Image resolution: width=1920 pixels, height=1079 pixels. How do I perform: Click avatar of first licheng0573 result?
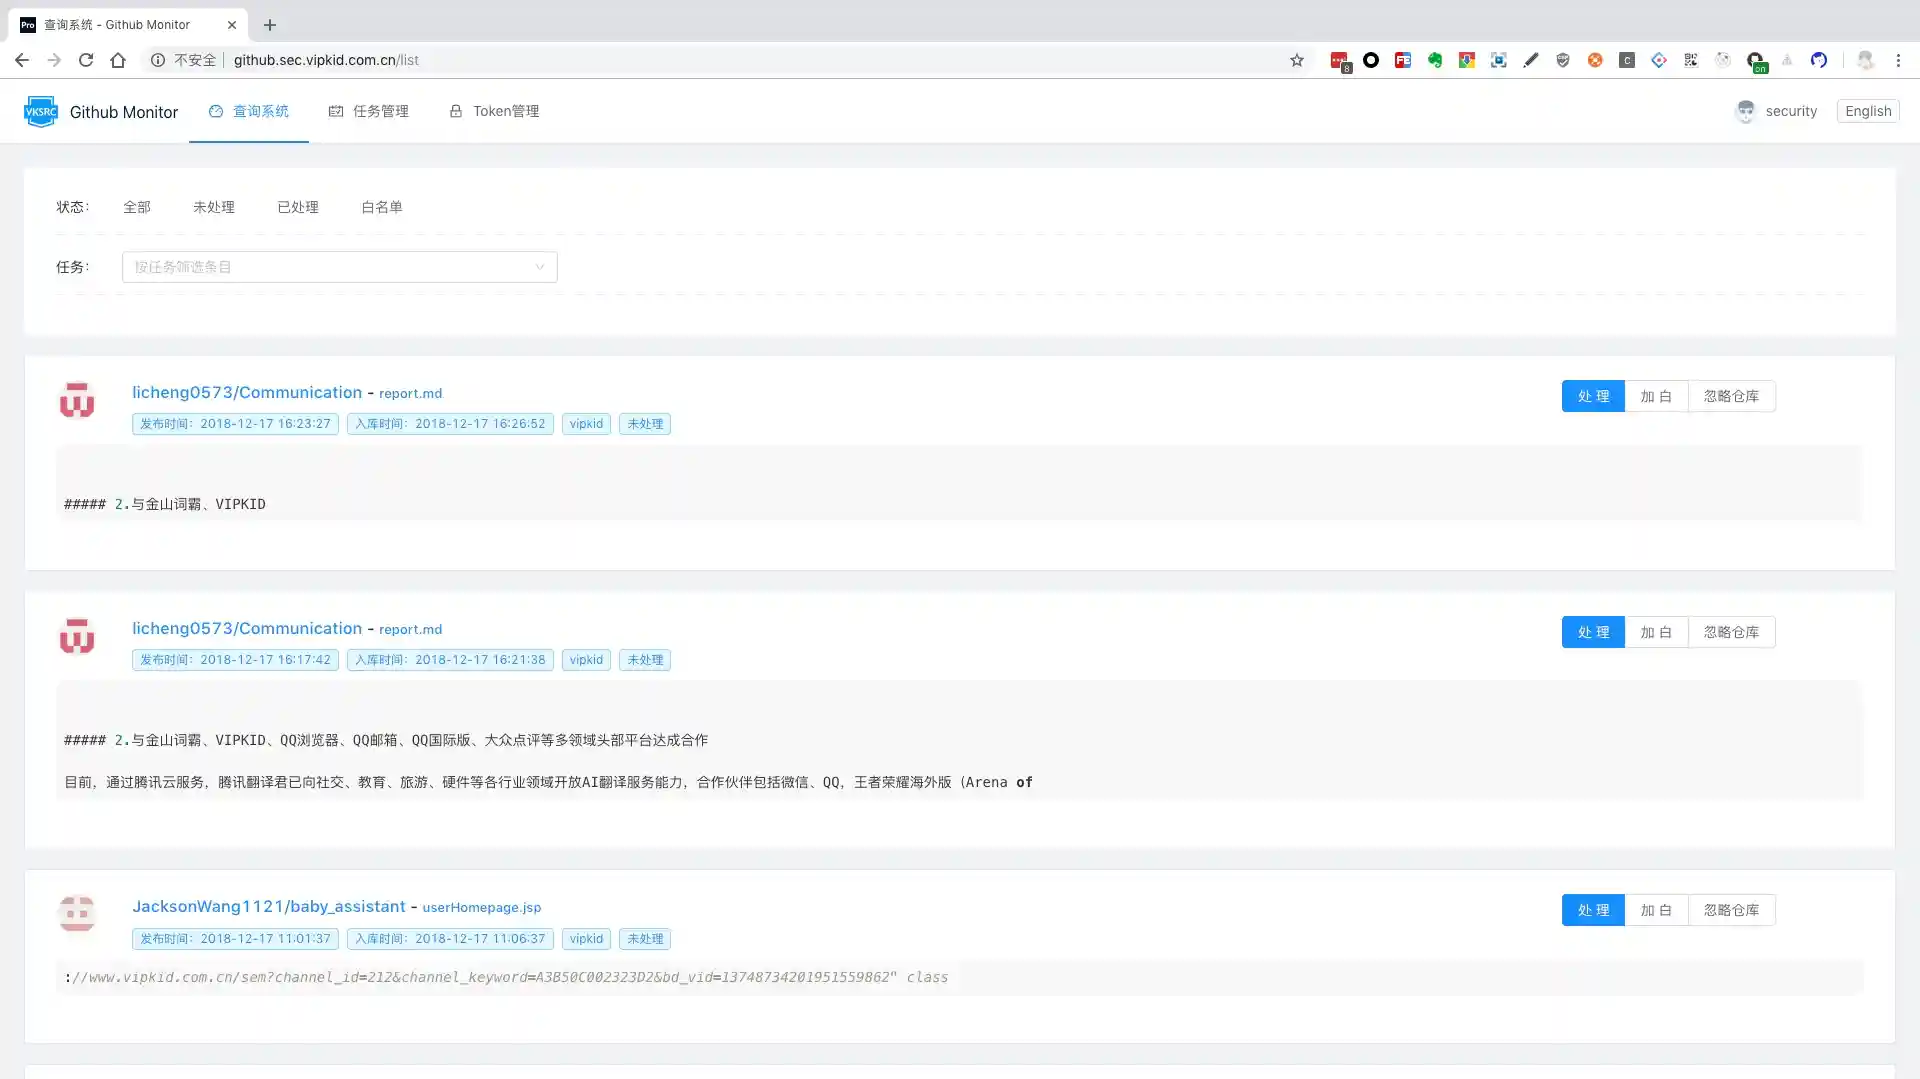pos(77,400)
